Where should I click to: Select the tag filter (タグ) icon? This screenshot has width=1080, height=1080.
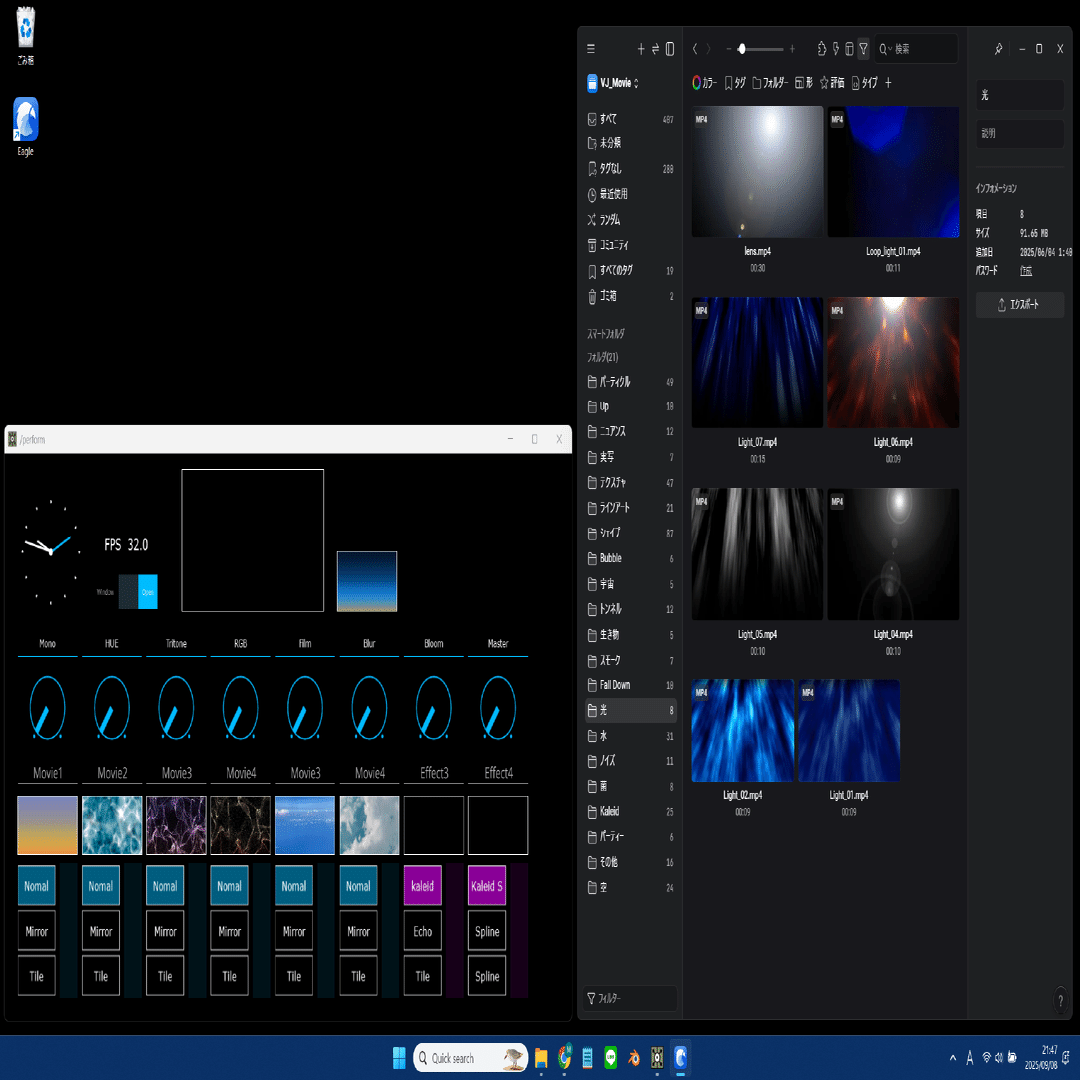735,83
